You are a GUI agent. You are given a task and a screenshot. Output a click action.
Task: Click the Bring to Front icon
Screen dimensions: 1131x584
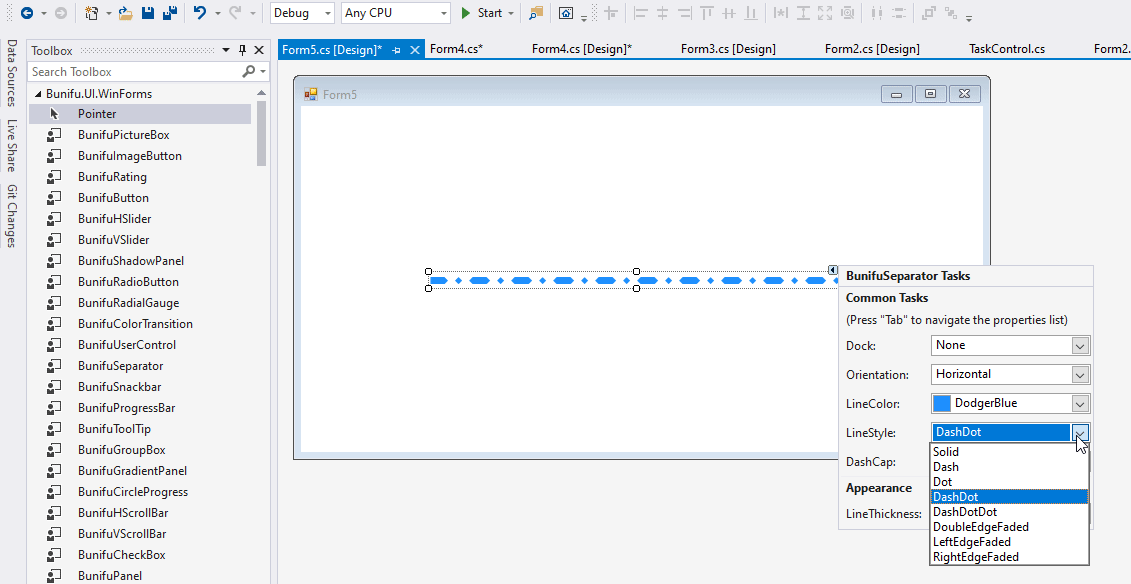928,13
